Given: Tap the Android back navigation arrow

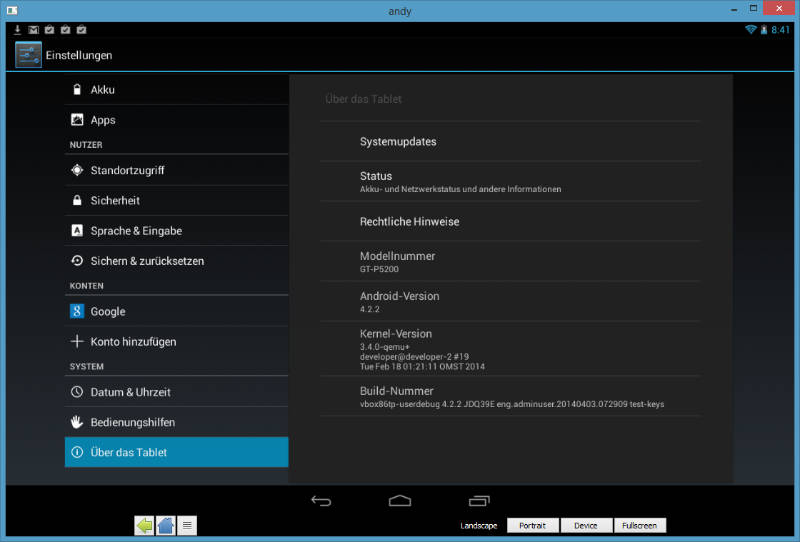Looking at the screenshot, I should point(320,501).
